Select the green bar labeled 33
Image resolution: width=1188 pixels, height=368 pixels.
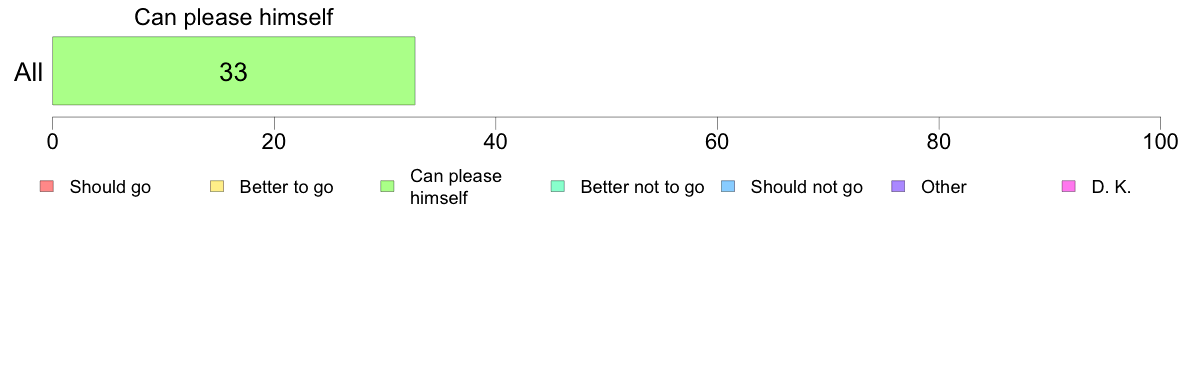point(233,70)
